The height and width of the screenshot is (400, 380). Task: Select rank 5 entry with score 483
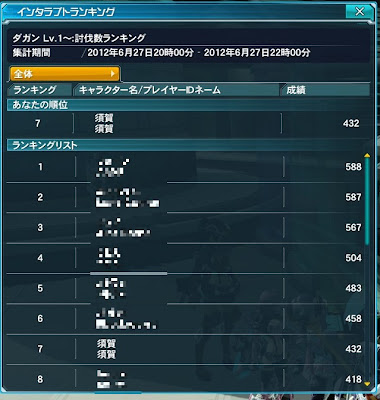point(185,288)
